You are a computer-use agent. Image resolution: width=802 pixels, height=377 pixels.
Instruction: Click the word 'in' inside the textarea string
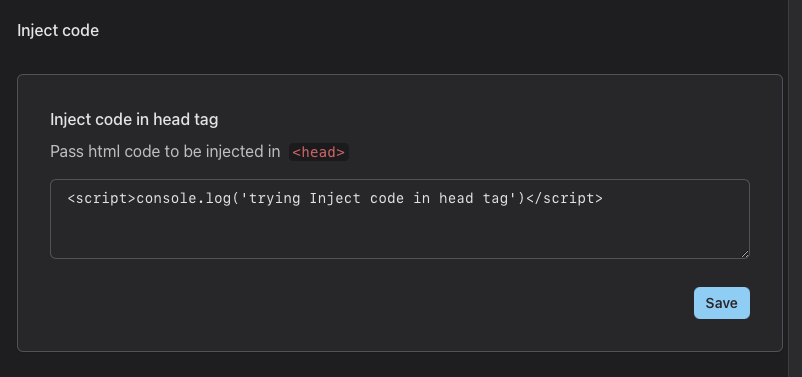click(x=421, y=198)
